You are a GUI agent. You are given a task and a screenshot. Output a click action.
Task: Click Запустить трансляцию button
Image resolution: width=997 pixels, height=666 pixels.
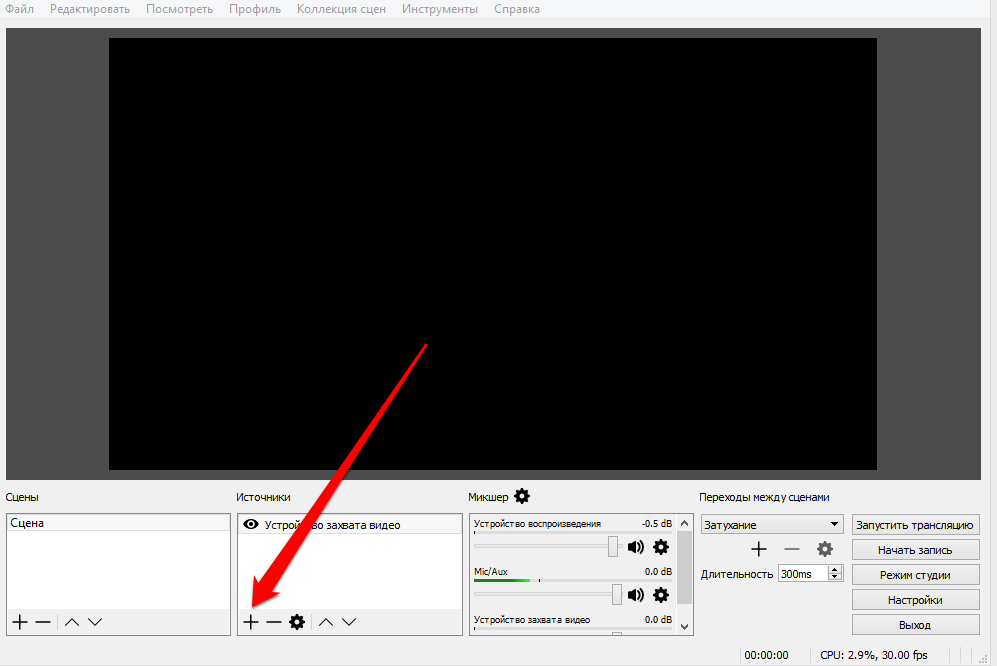[915, 525]
